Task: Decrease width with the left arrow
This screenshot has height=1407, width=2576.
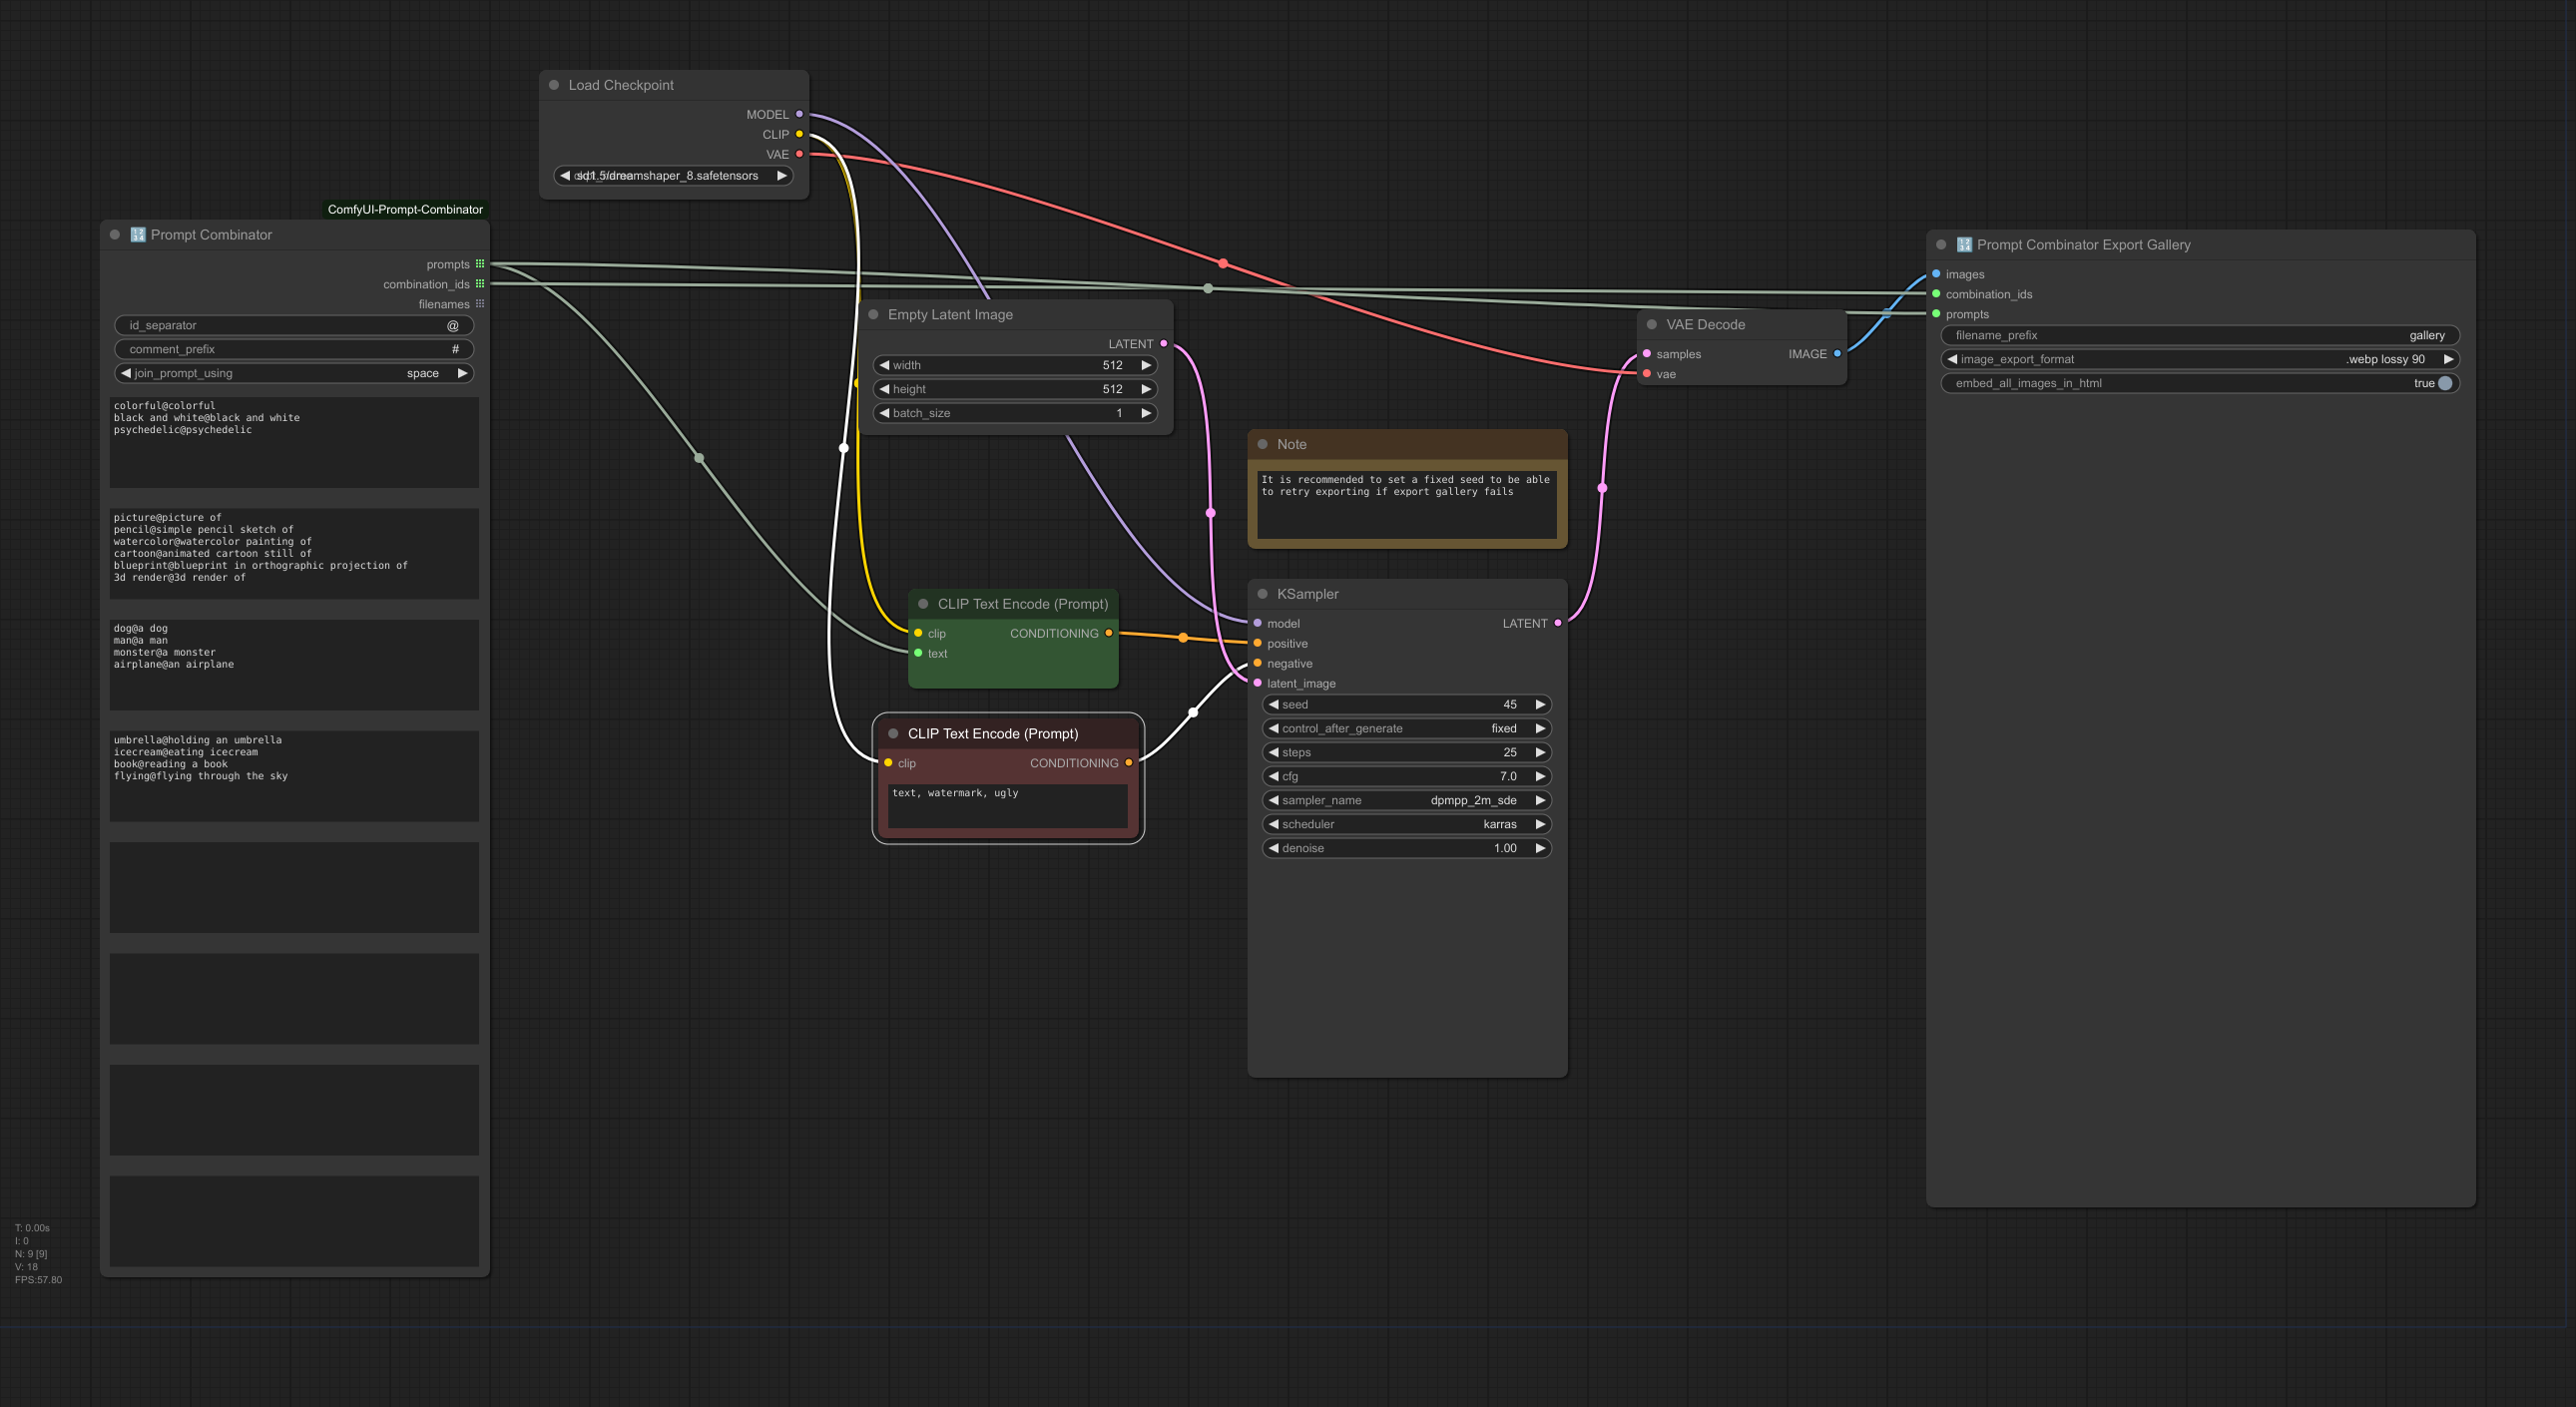Action: (884, 365)
